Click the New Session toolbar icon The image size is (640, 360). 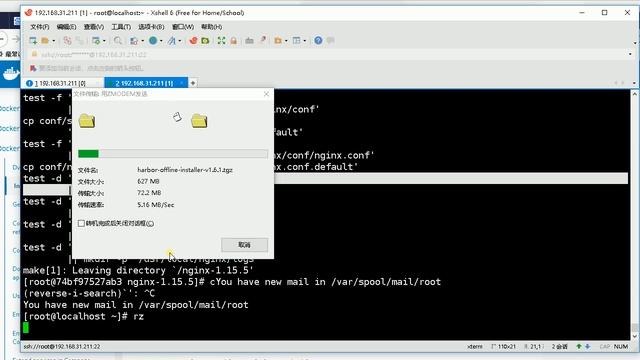(x=33, y=40)
